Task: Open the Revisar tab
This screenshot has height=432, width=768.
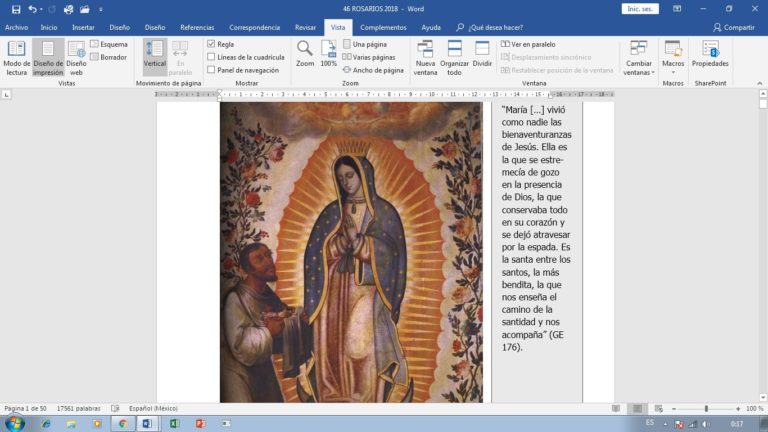Action: point(305,27)
